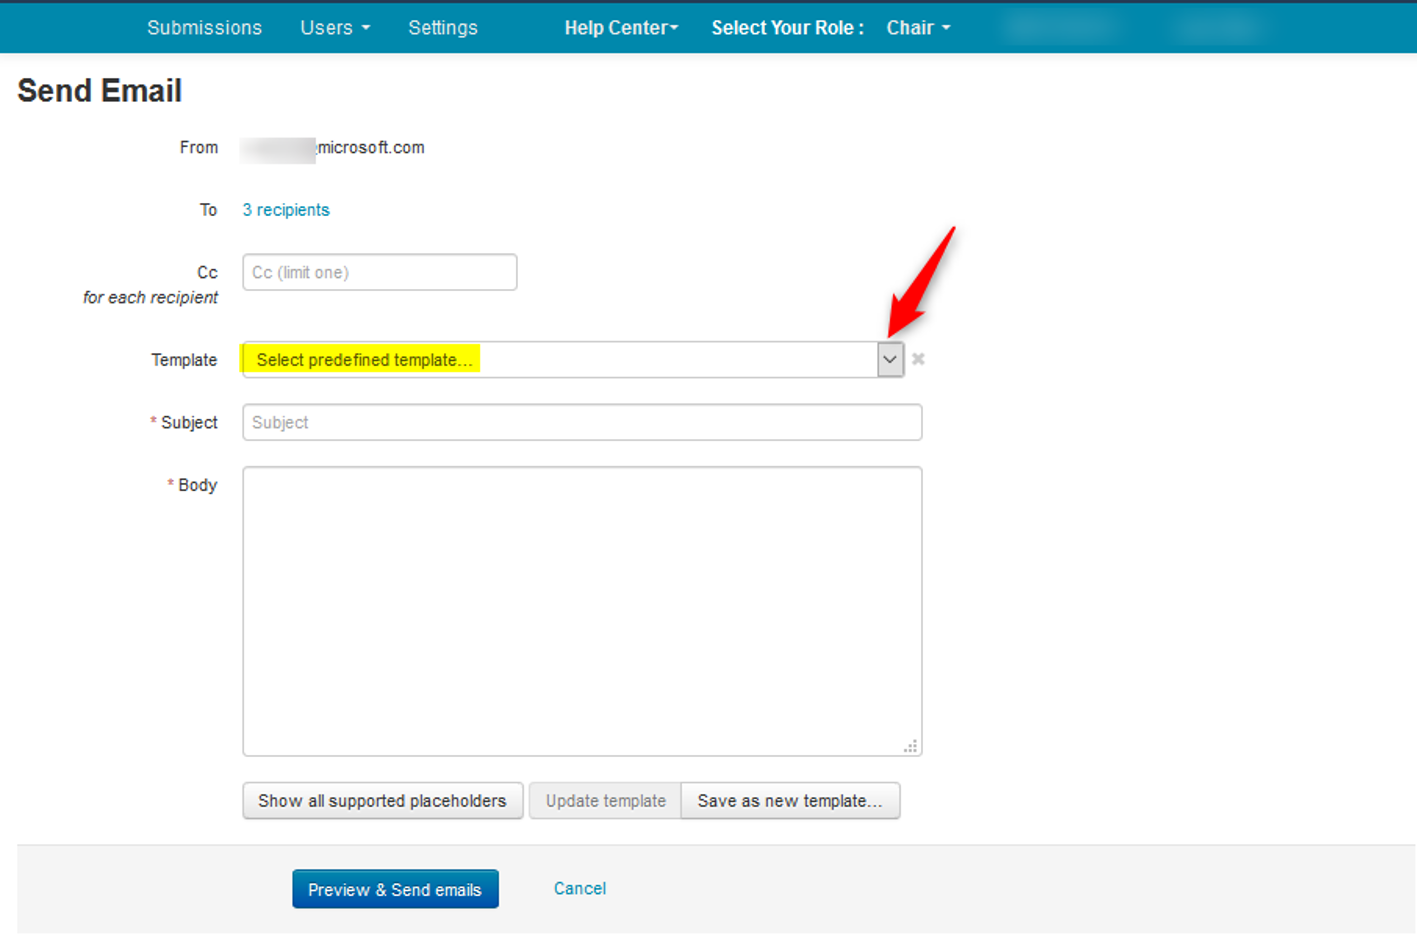
Task: Expand the template dropdown arrow
Action: (890, 360)
